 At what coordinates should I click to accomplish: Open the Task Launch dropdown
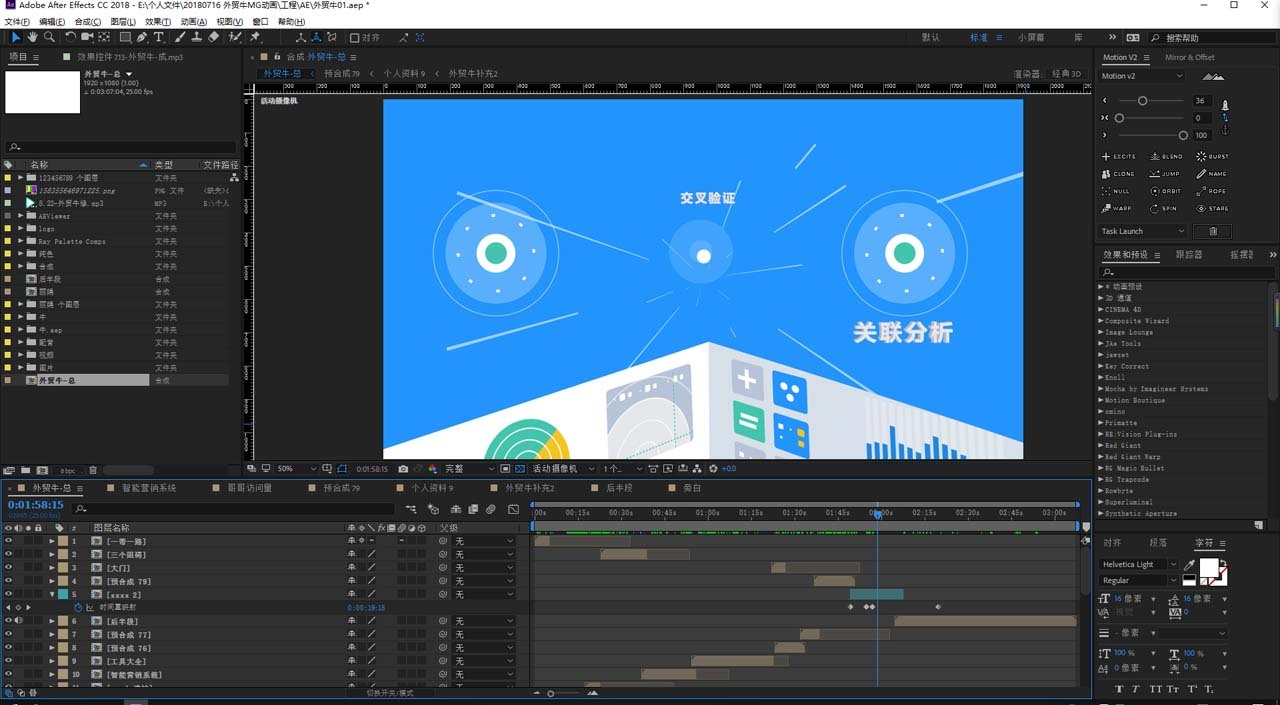point(1143,231)
